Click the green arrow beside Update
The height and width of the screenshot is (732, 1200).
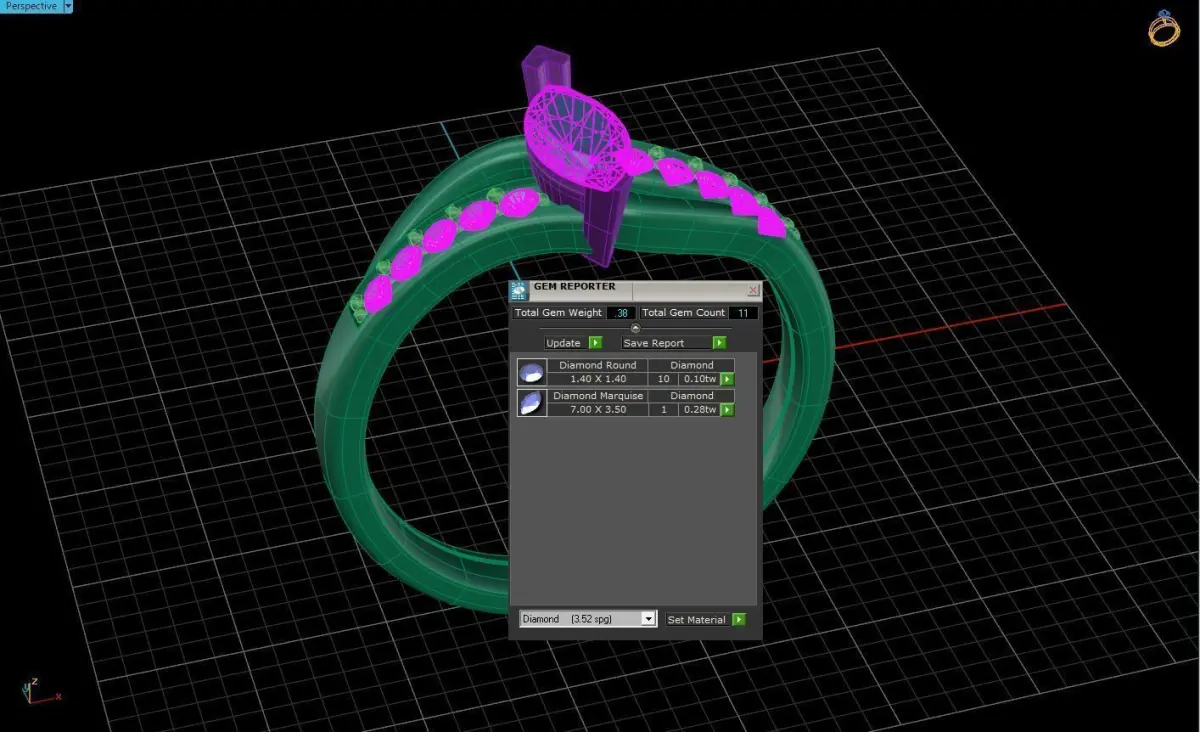[595, 343]
